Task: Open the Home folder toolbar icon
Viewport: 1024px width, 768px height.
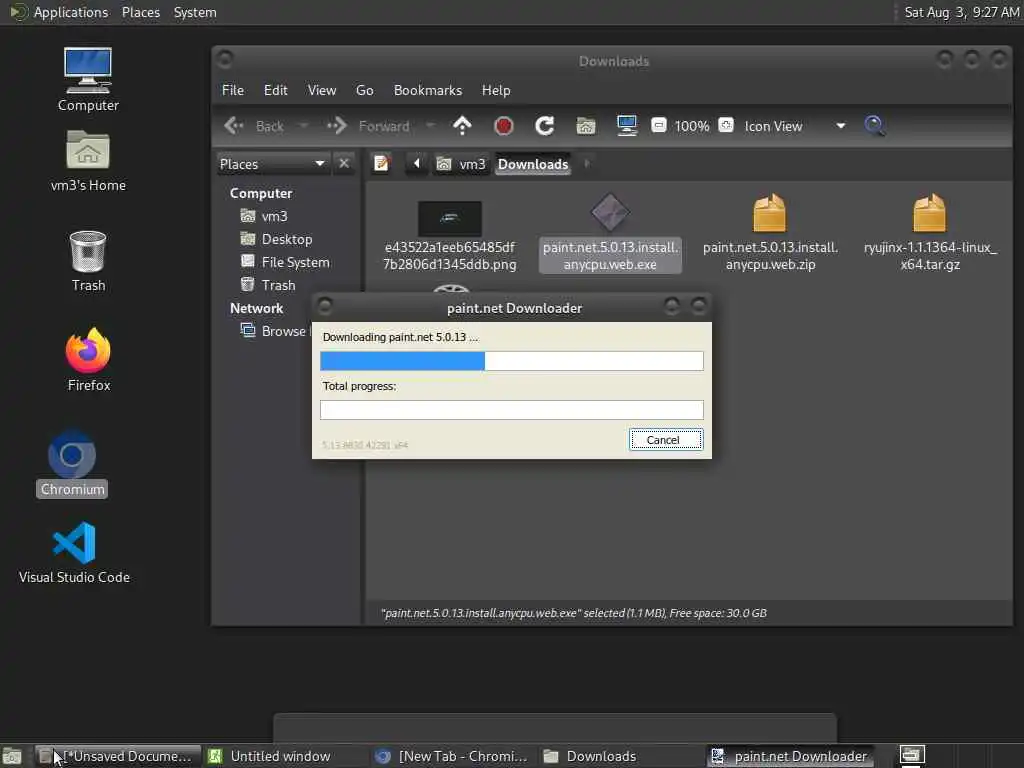Action: point(586,125)
